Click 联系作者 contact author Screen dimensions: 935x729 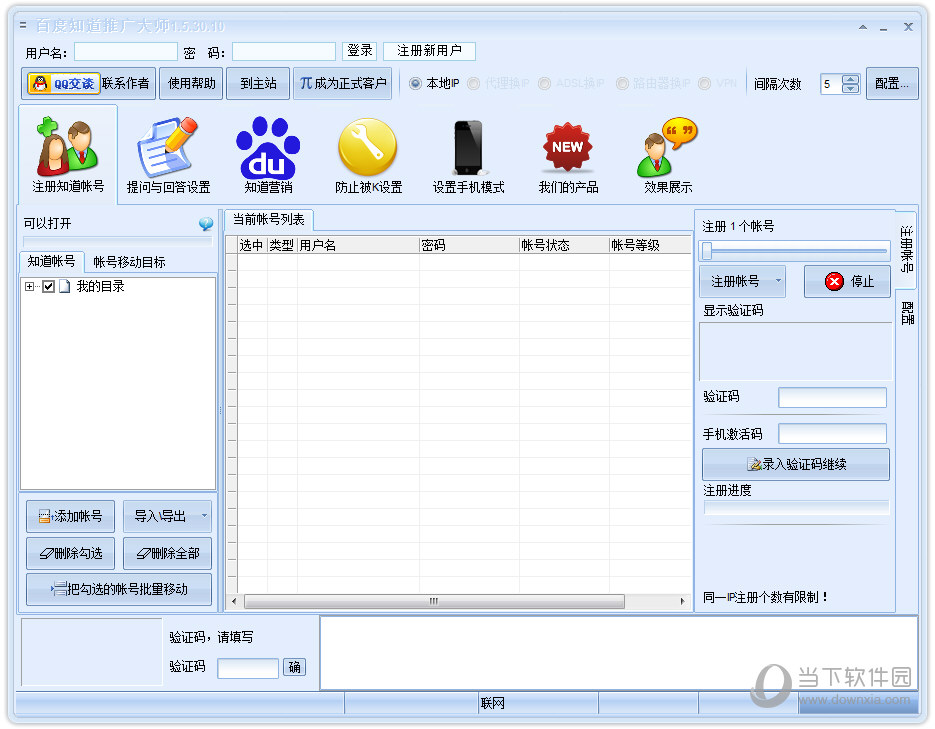(125, 83)
